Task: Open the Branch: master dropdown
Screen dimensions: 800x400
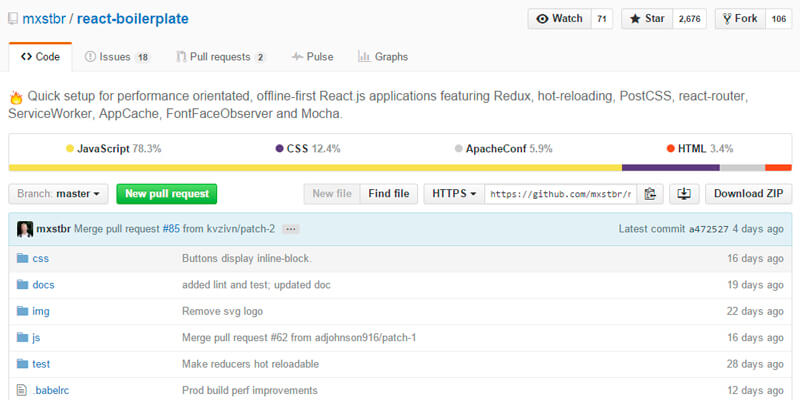Action: tap(59, 194)
